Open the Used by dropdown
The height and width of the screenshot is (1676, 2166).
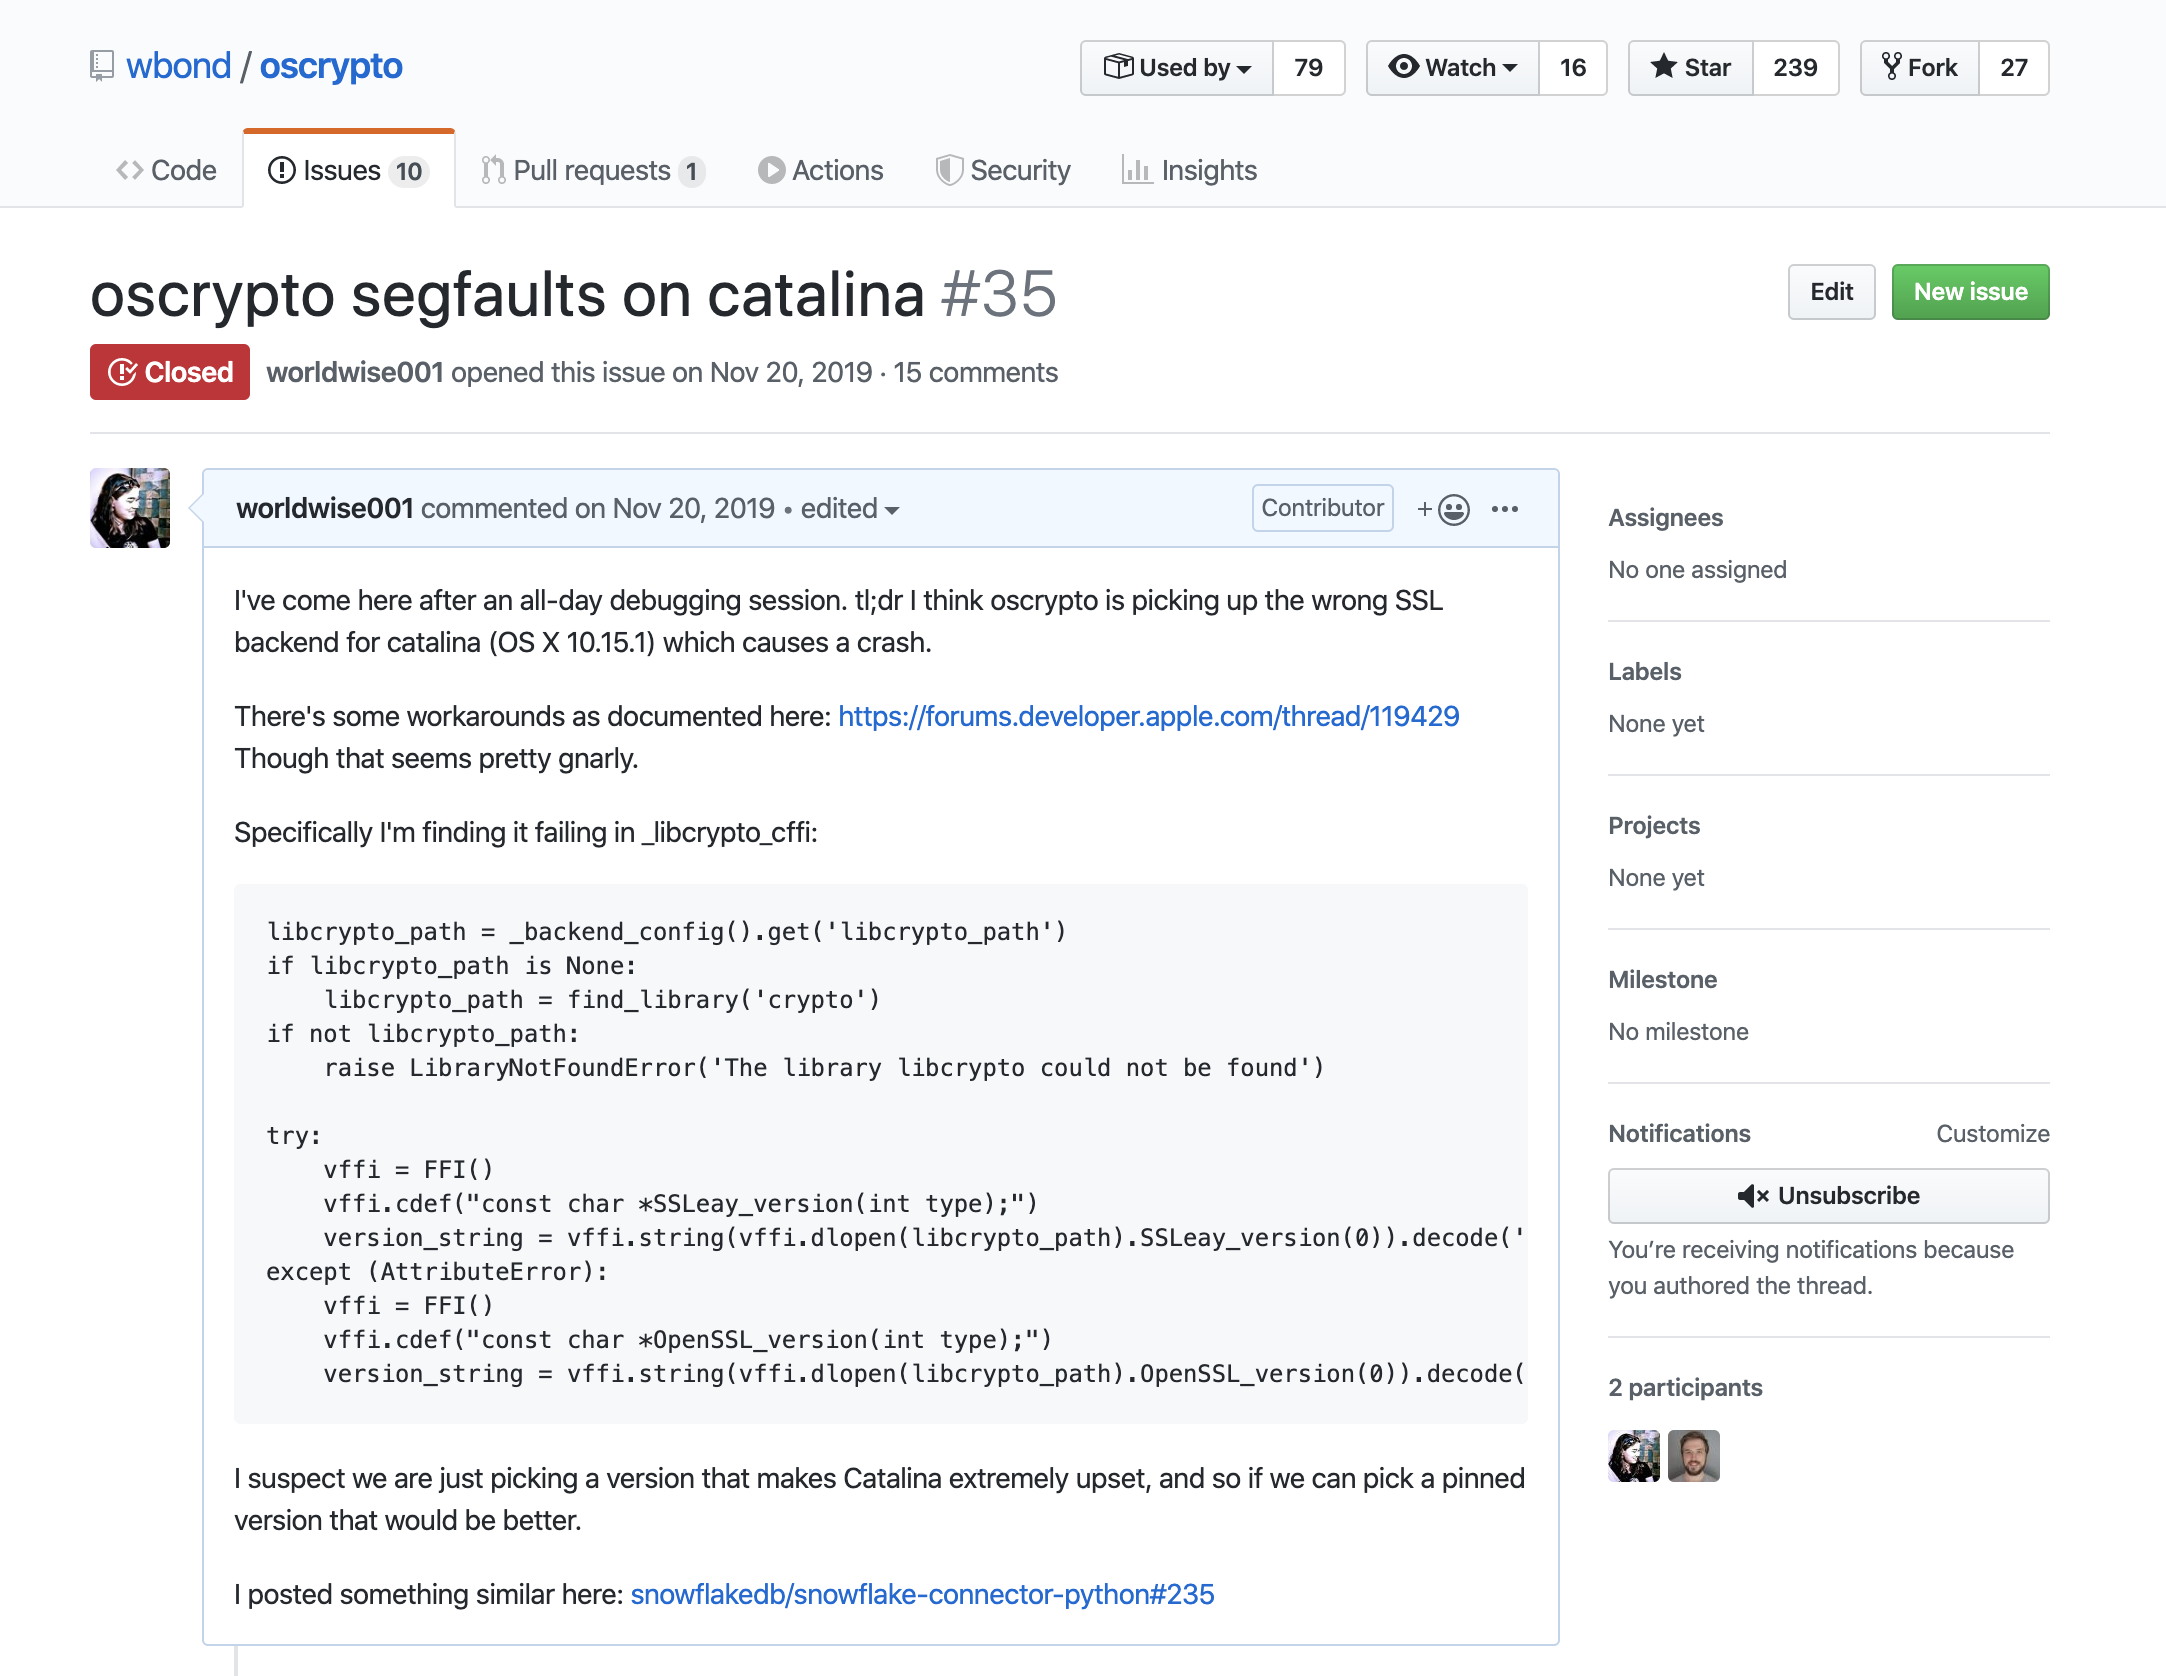(x=1177, y=68)
